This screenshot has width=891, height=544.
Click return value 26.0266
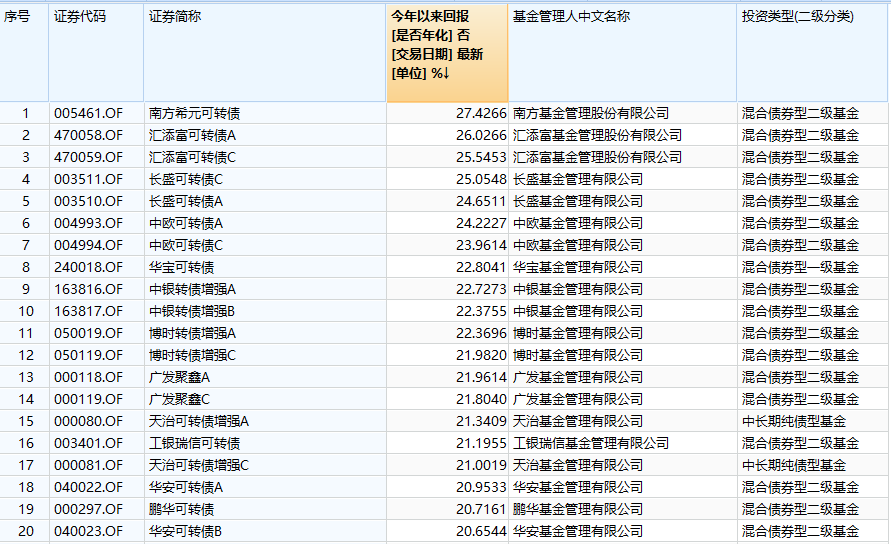pos(481,135)
